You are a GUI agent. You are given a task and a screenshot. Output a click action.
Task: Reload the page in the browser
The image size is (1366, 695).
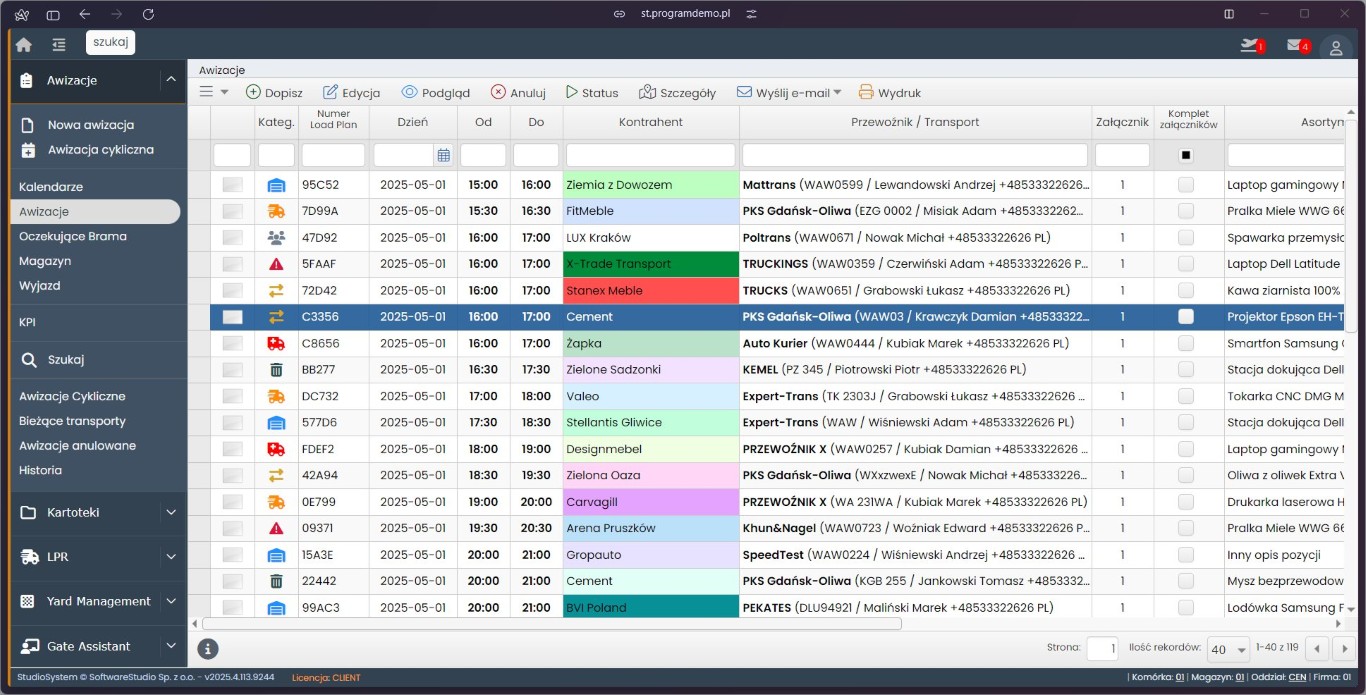pyautogui.click(x=149, y=14)
